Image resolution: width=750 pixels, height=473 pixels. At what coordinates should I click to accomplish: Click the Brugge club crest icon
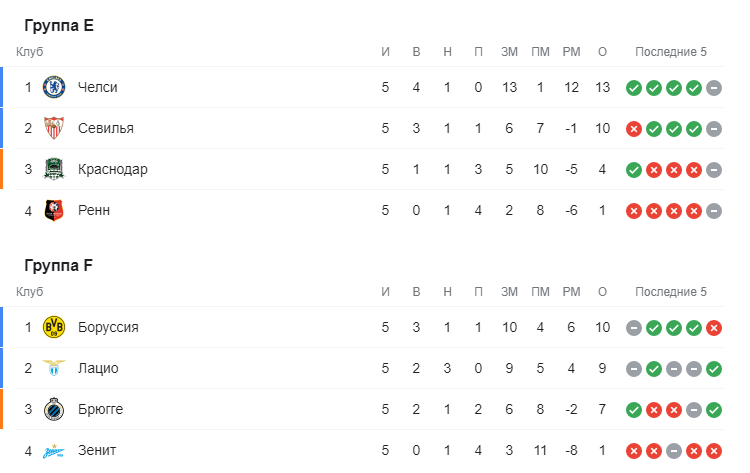[54, 409]
